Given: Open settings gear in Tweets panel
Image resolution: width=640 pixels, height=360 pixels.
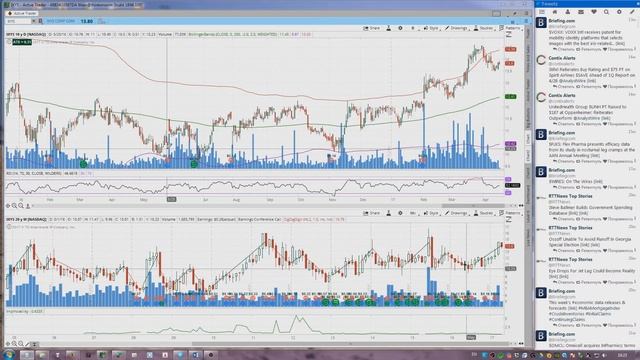Looking at the screenshot, I should (619, 12).
